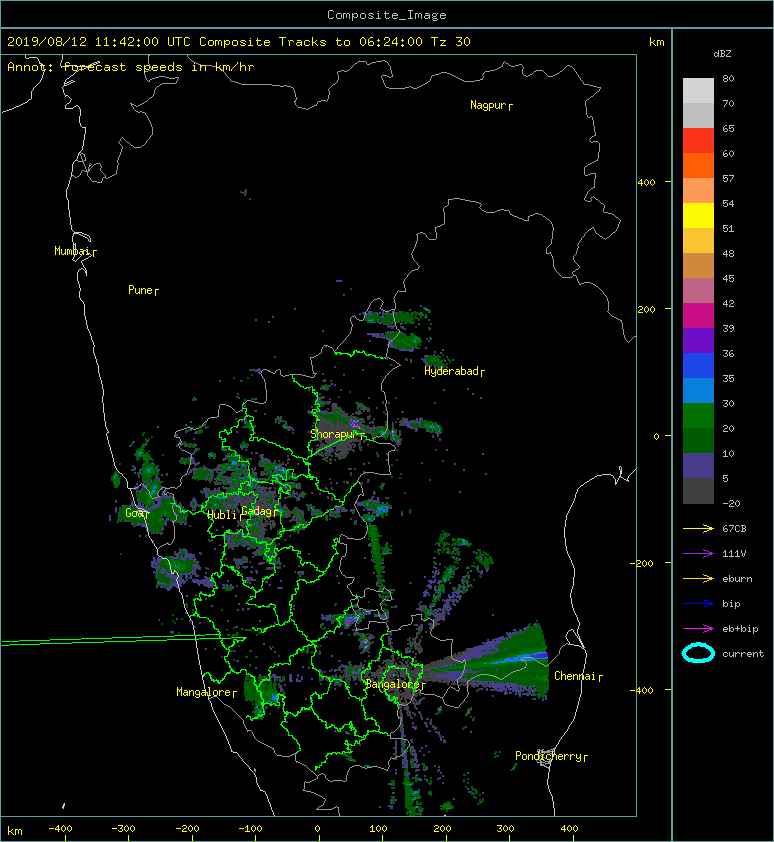
Task: Click the radar beam echo west of Chennai
Action: click(486, 663)
